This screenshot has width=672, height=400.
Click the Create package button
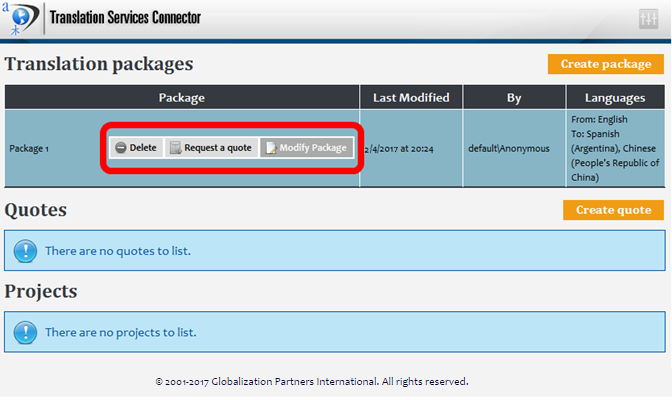click(x=606, y=64)
